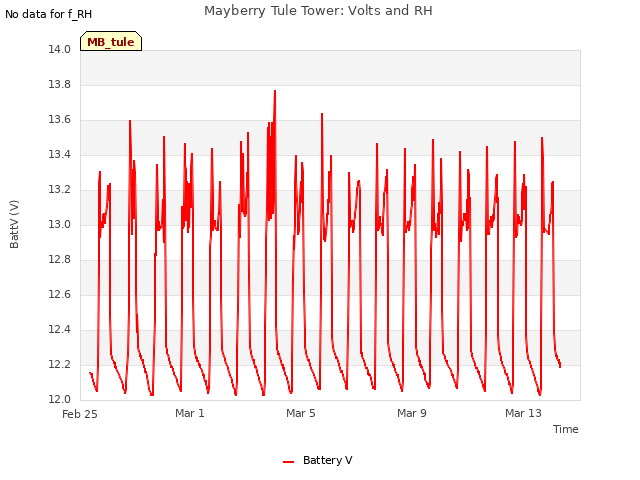This screenshot has height=480, width=640.
Task: Click the 13.6 y-axis tick label
Action: point(60,120)
